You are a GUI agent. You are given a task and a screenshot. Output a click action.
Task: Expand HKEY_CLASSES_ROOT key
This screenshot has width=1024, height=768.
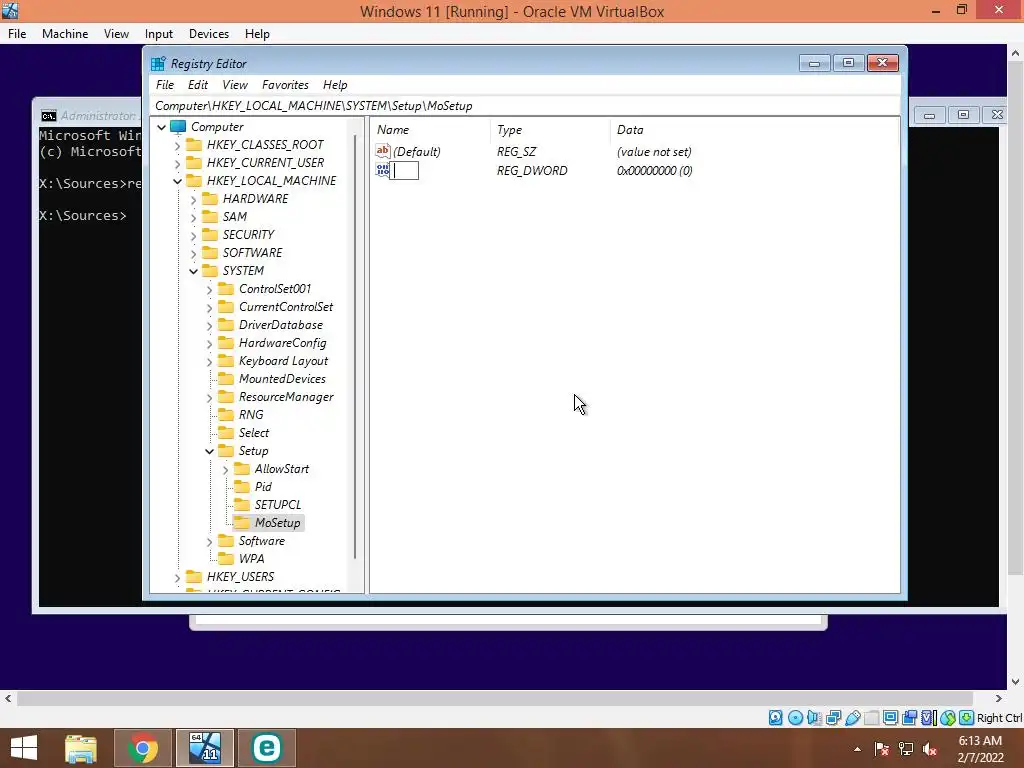point(177,145)
